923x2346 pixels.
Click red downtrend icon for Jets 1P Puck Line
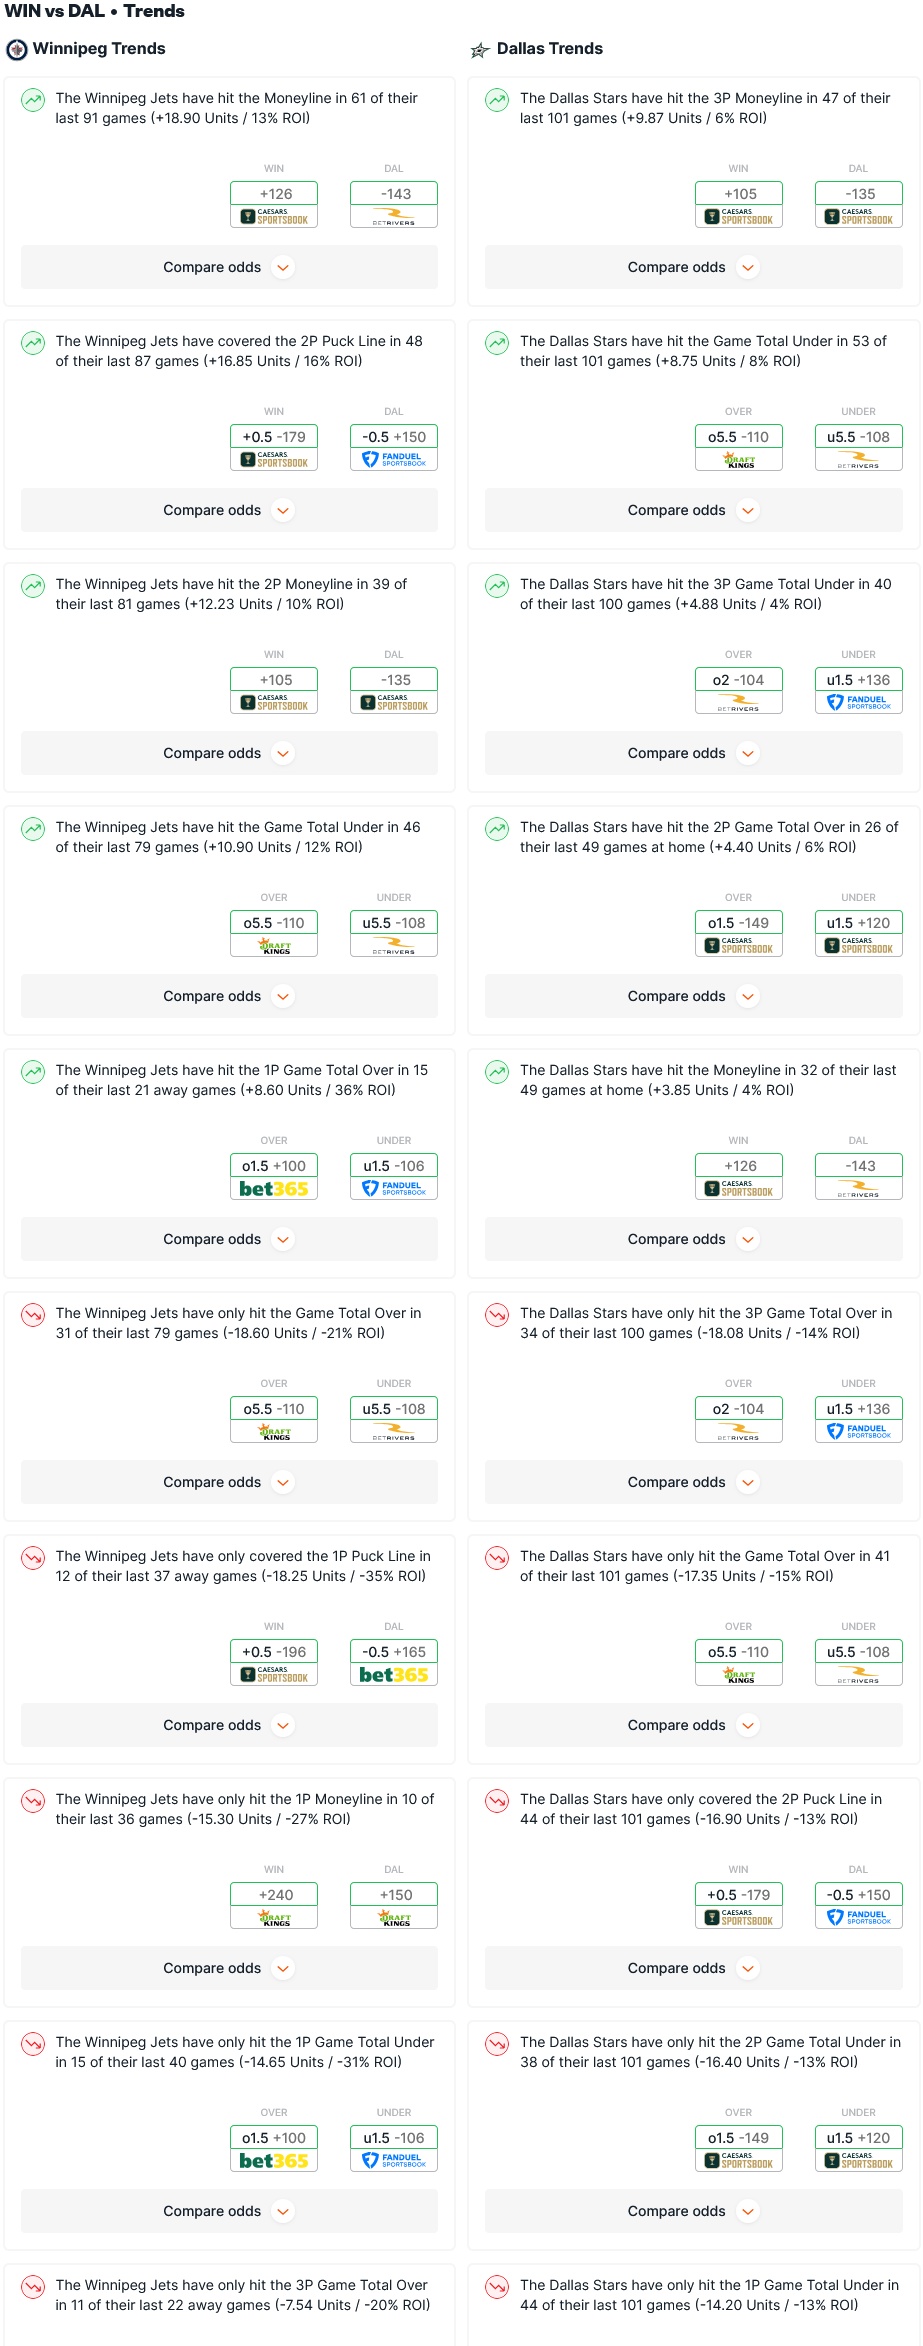tap(33, 1557)
